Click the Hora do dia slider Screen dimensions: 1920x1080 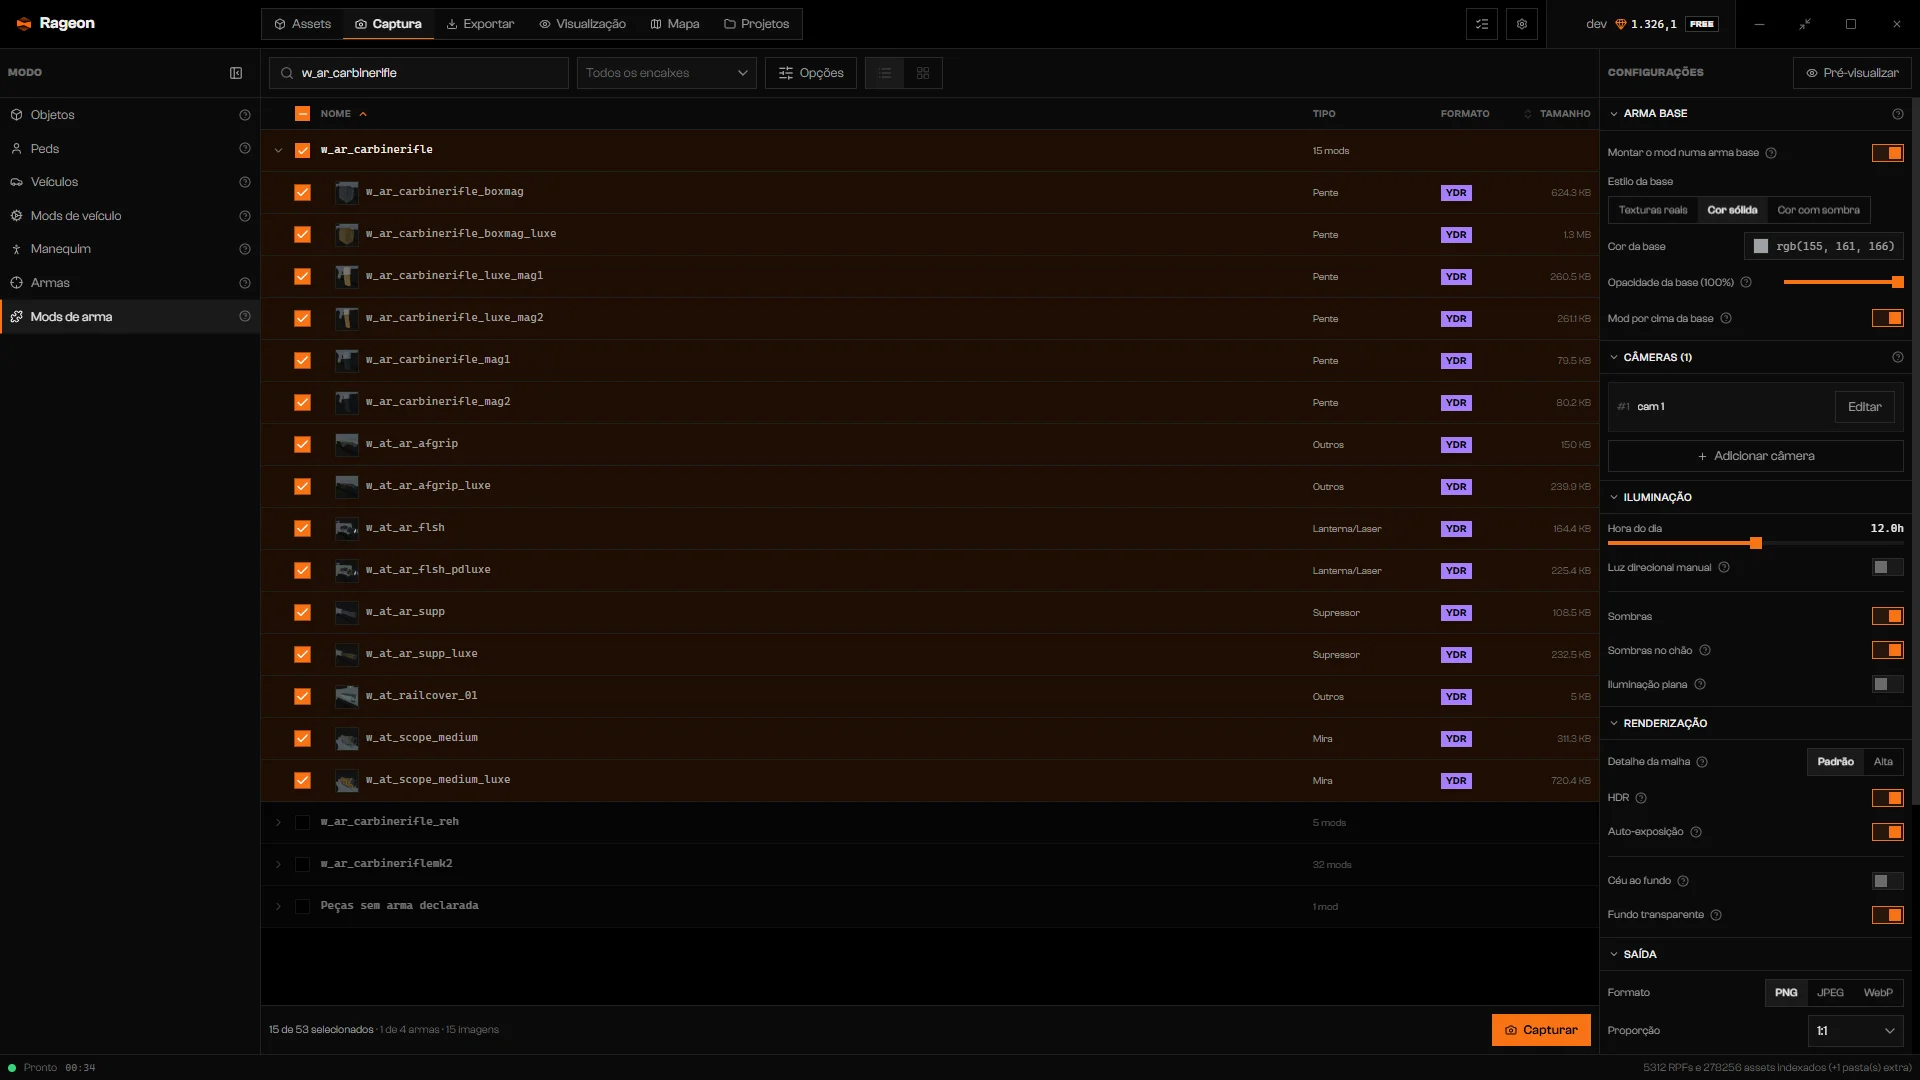click(x=1755, y=543)
